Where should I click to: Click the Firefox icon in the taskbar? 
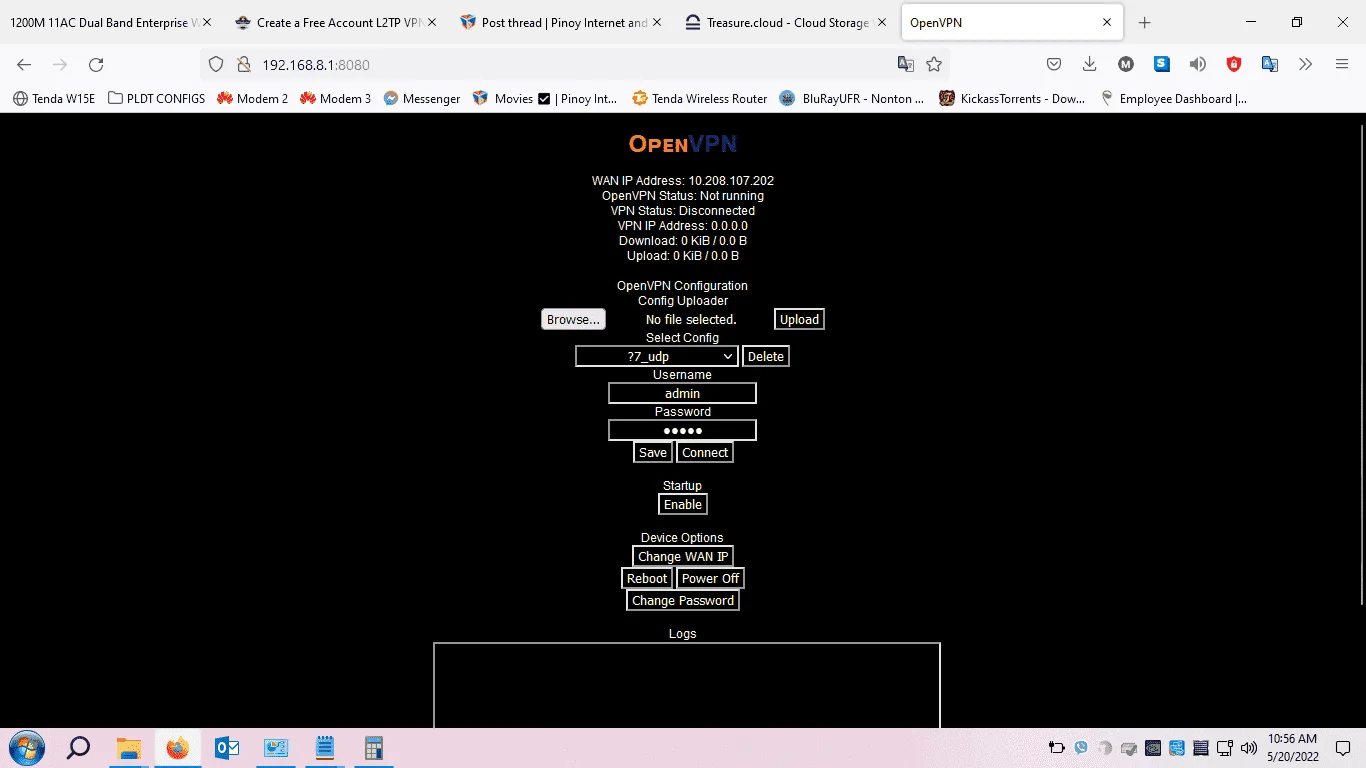pos(178,748)
